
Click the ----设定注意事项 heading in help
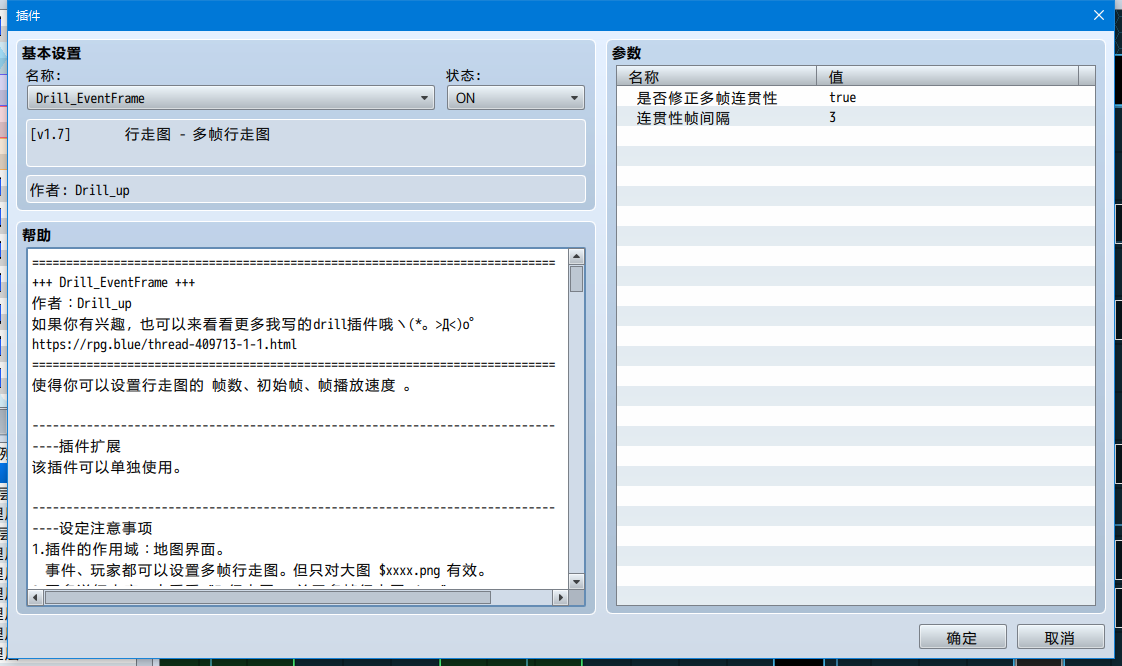click(x=92, y=528)
